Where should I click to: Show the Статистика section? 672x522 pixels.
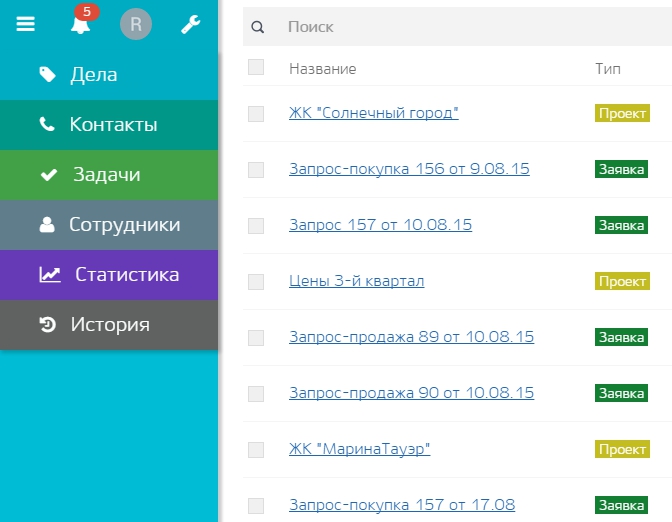click(x=109, y=275)
